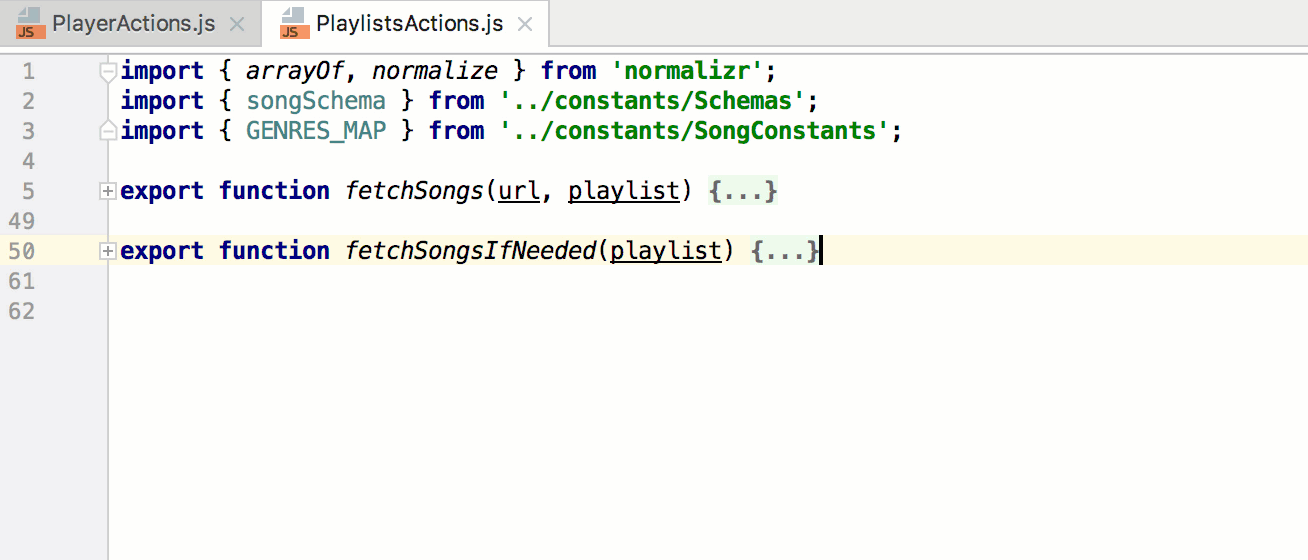Viewport: 1308px width, 560px height.
Task: Click the JS file icon on PlayerActions.js tab
Action: click(30, 24)
